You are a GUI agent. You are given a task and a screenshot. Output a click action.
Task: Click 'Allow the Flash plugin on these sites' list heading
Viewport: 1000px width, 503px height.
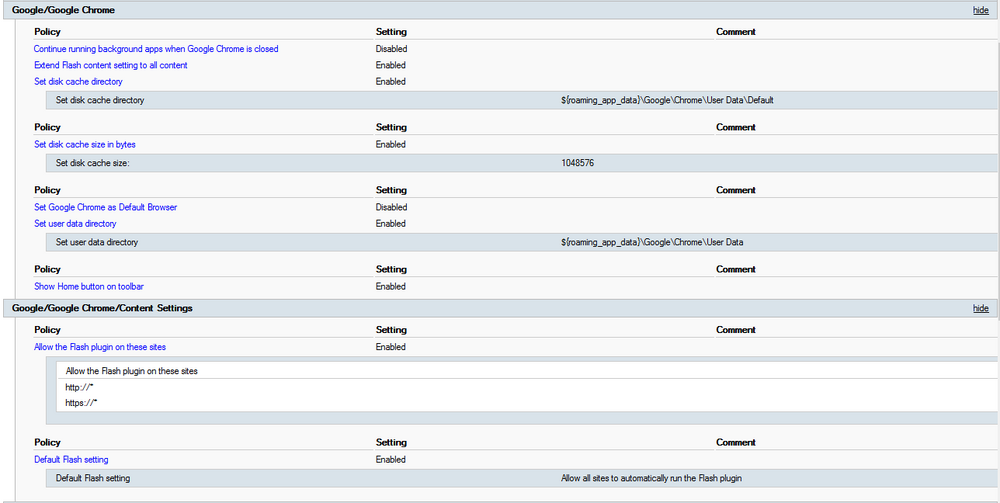(x=131, y=371)
